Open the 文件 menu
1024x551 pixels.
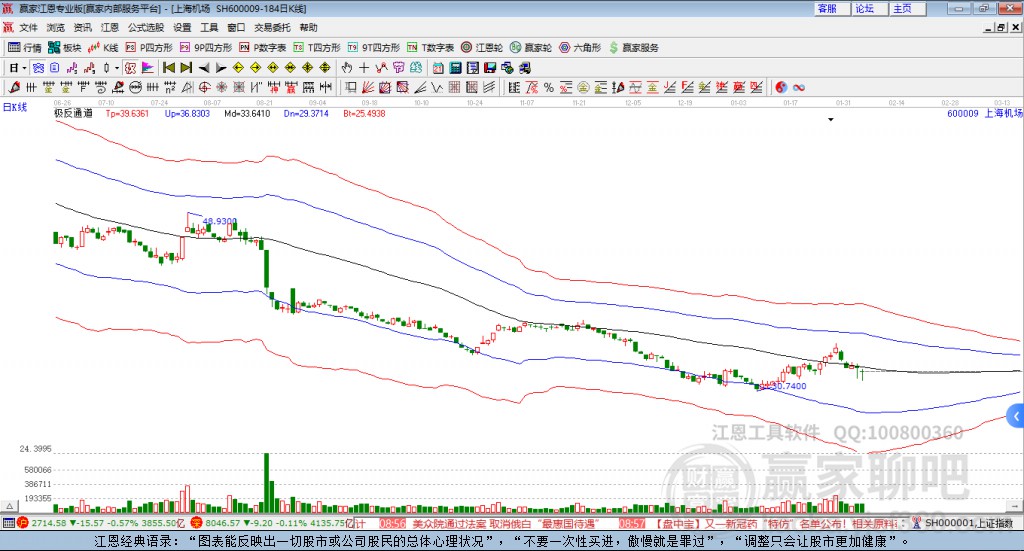pos(29,27)
